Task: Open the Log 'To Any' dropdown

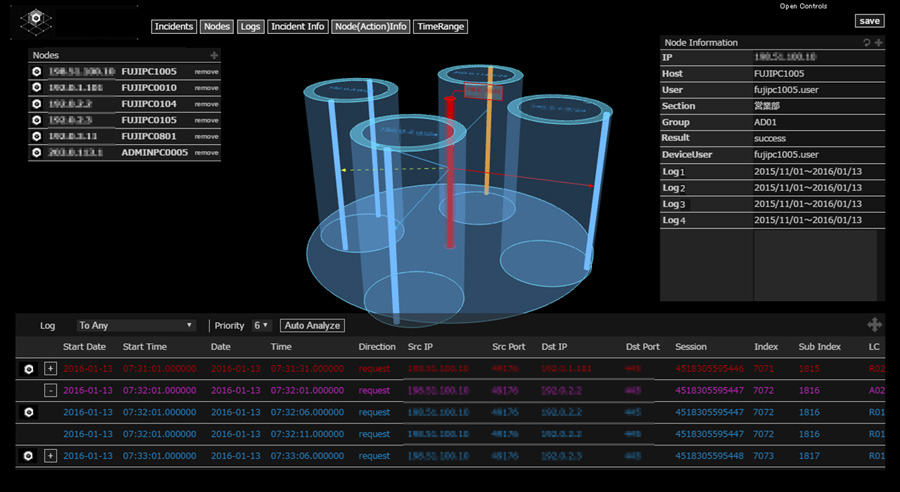Action: [136, 326]
